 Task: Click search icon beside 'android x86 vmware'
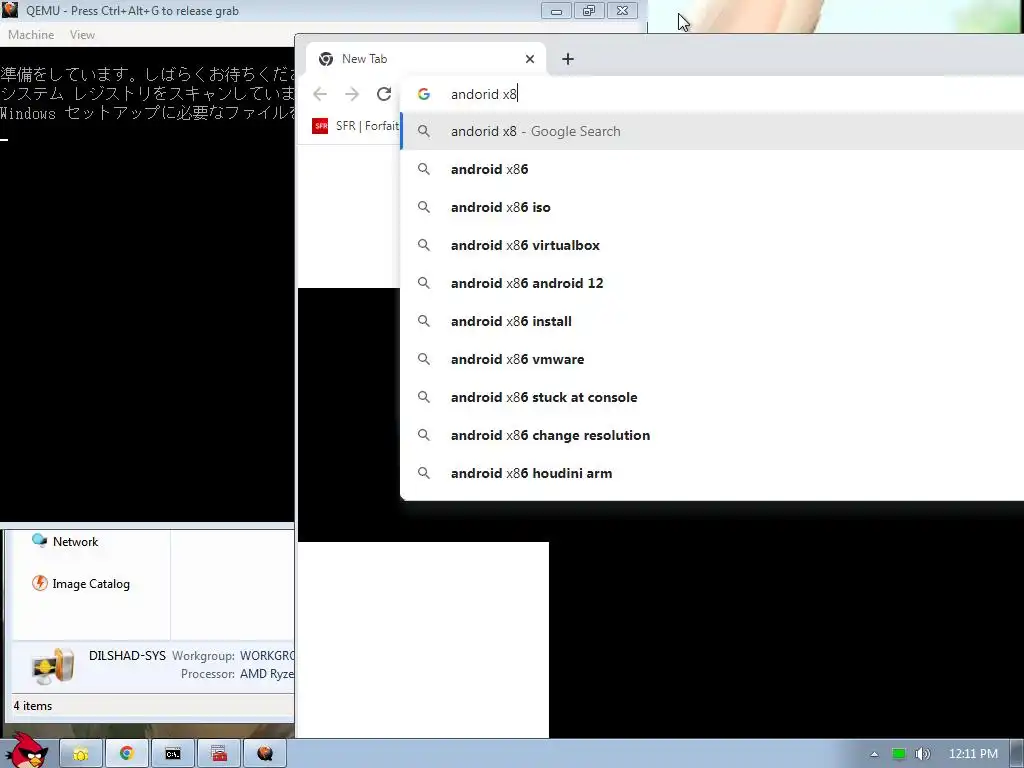pos(424,359)
